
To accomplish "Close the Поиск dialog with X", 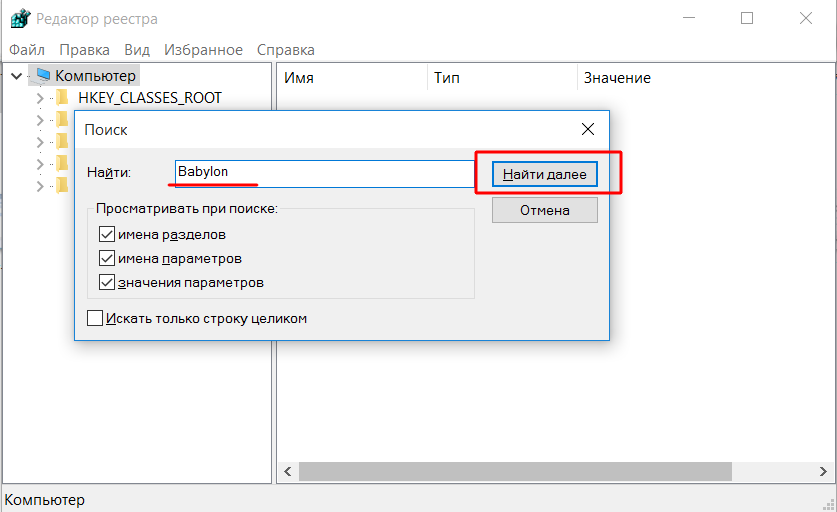I will (x=588, y=129).
